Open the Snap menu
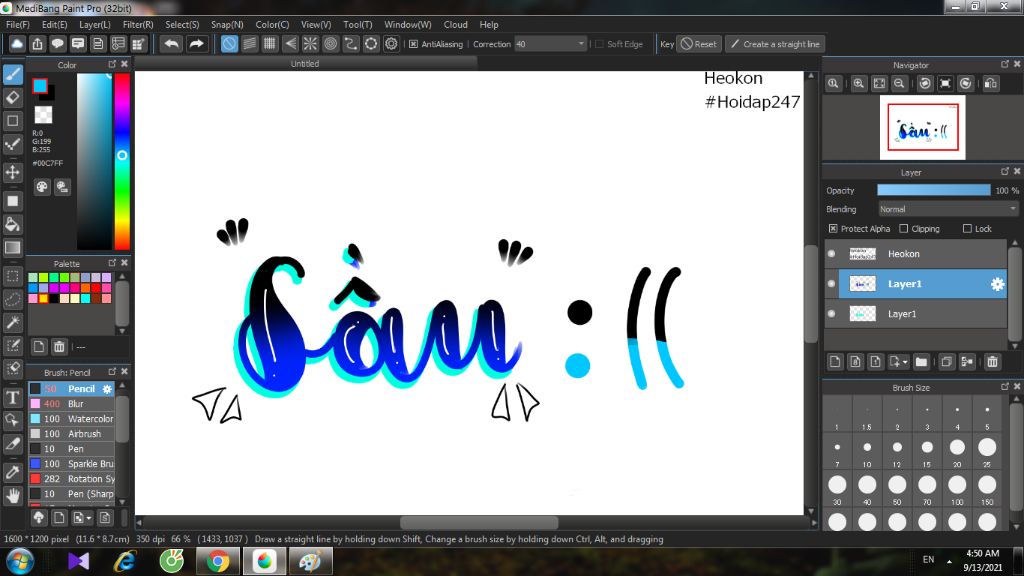 [227, 24]
